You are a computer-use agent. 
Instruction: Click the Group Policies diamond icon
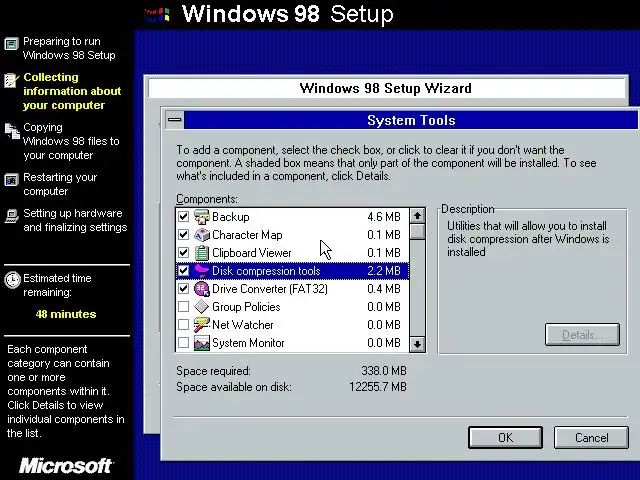(202, 307)
